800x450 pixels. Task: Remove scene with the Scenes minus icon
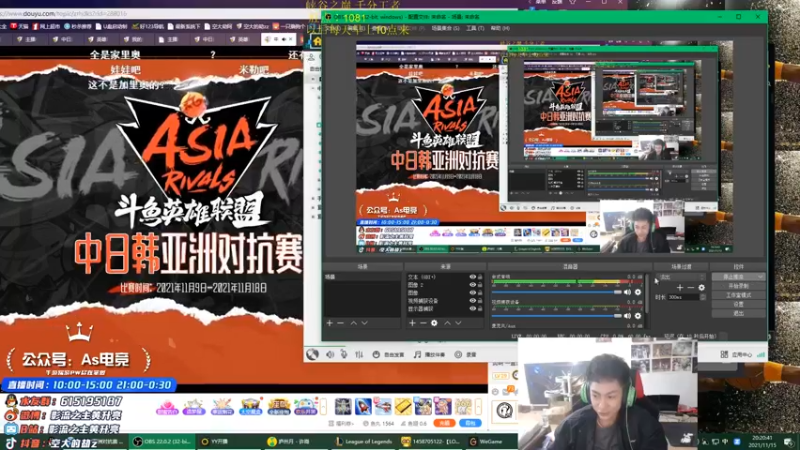pos(340,323)
